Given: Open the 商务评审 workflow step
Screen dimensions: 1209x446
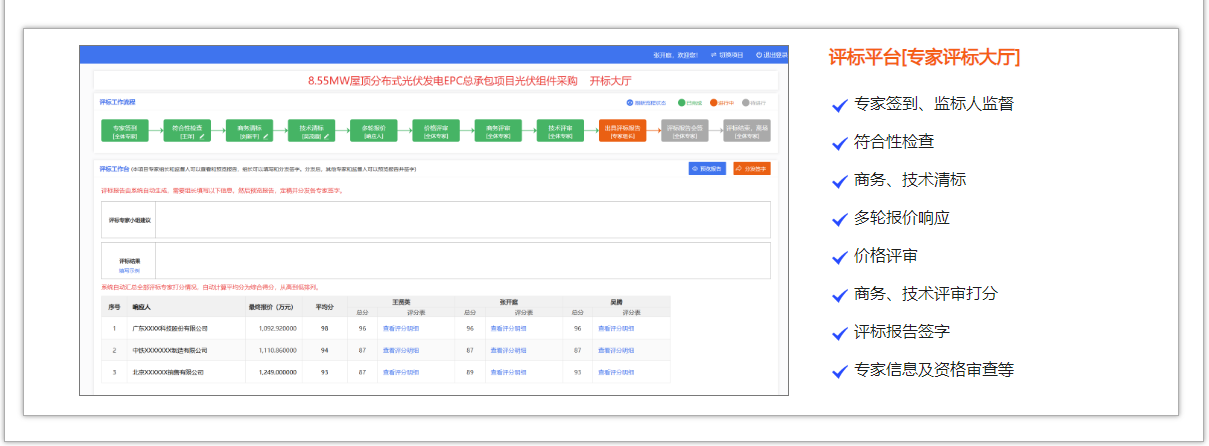Looking at the screenshot, I should (498, 131).
